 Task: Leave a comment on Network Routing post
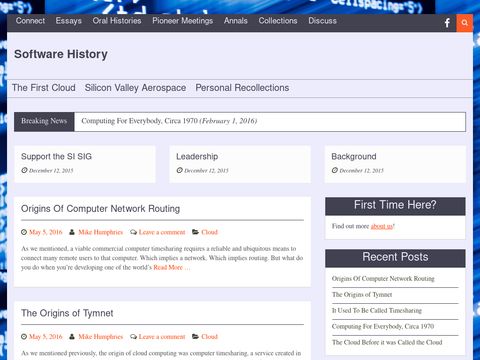[162, 232]
